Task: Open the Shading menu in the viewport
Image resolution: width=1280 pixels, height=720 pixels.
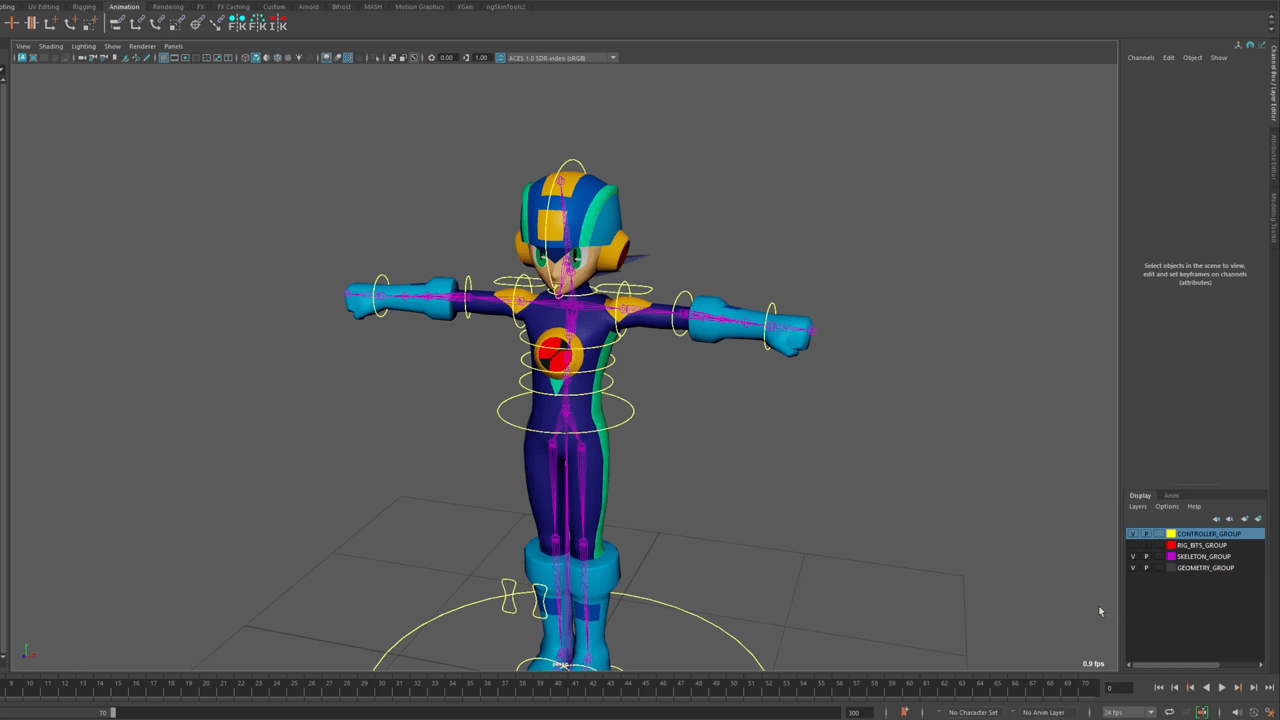Action: click(x=50, y=46)
